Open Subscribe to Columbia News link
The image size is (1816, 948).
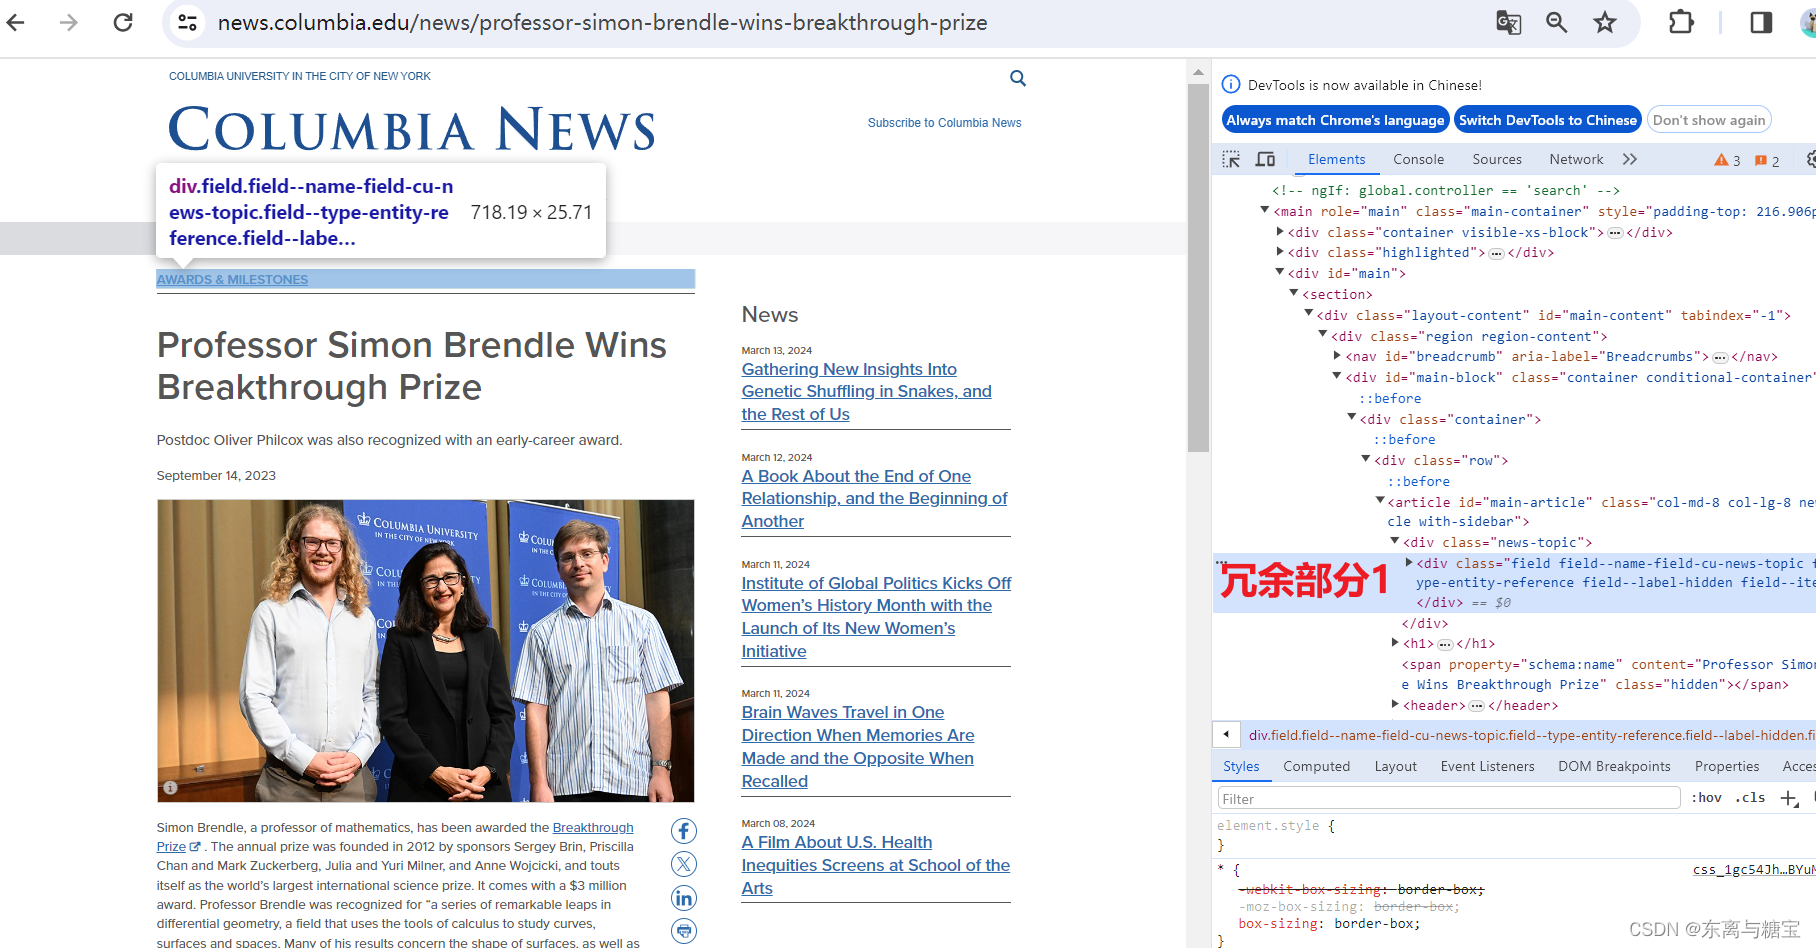point(944,123)
